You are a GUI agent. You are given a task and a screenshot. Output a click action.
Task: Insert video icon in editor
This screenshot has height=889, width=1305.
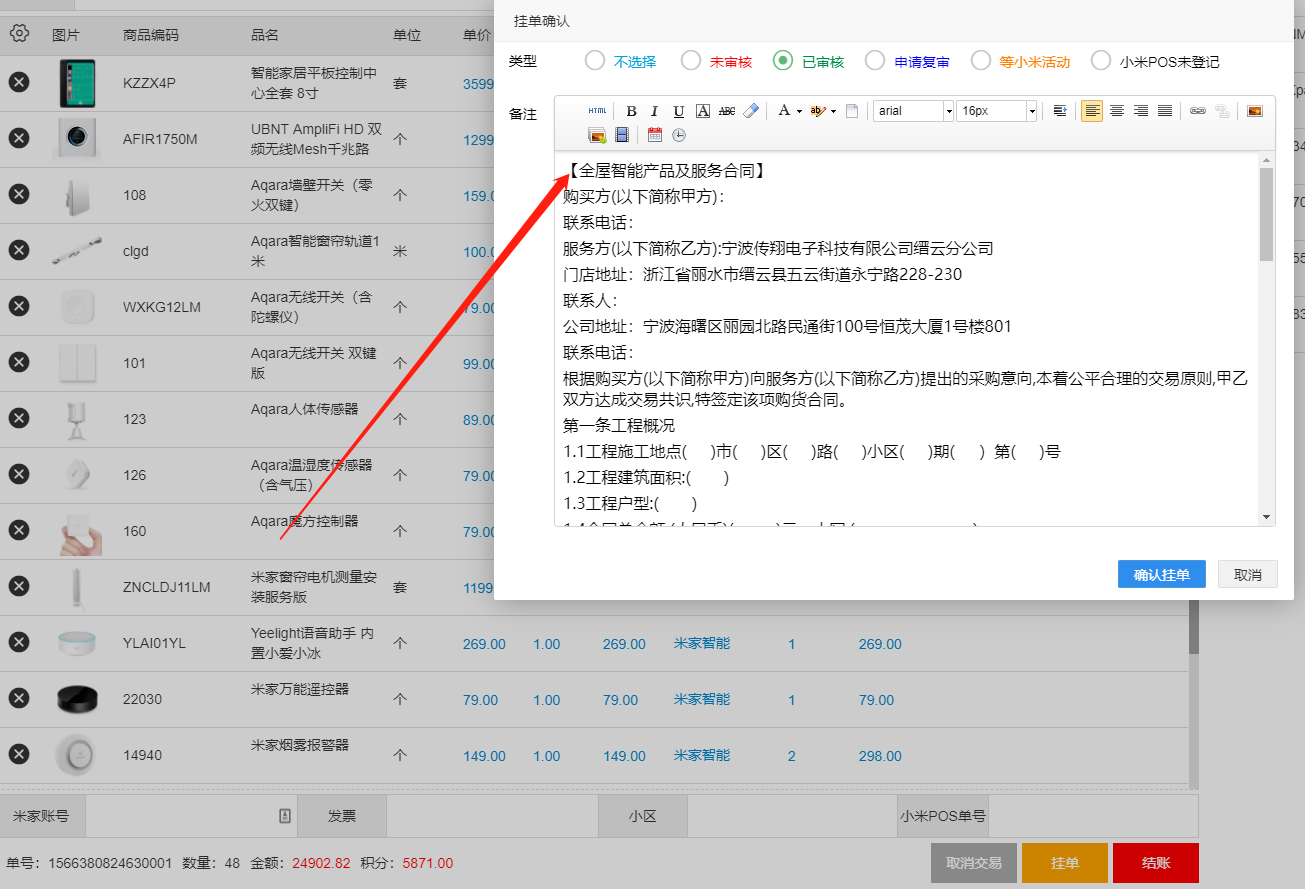622,135
